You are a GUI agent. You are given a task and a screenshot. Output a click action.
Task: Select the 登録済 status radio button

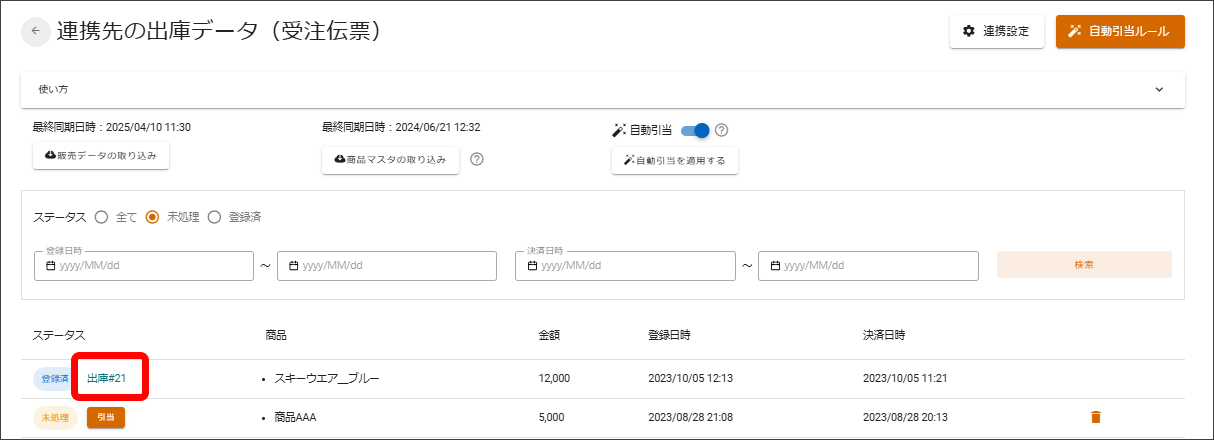[214, 217]
